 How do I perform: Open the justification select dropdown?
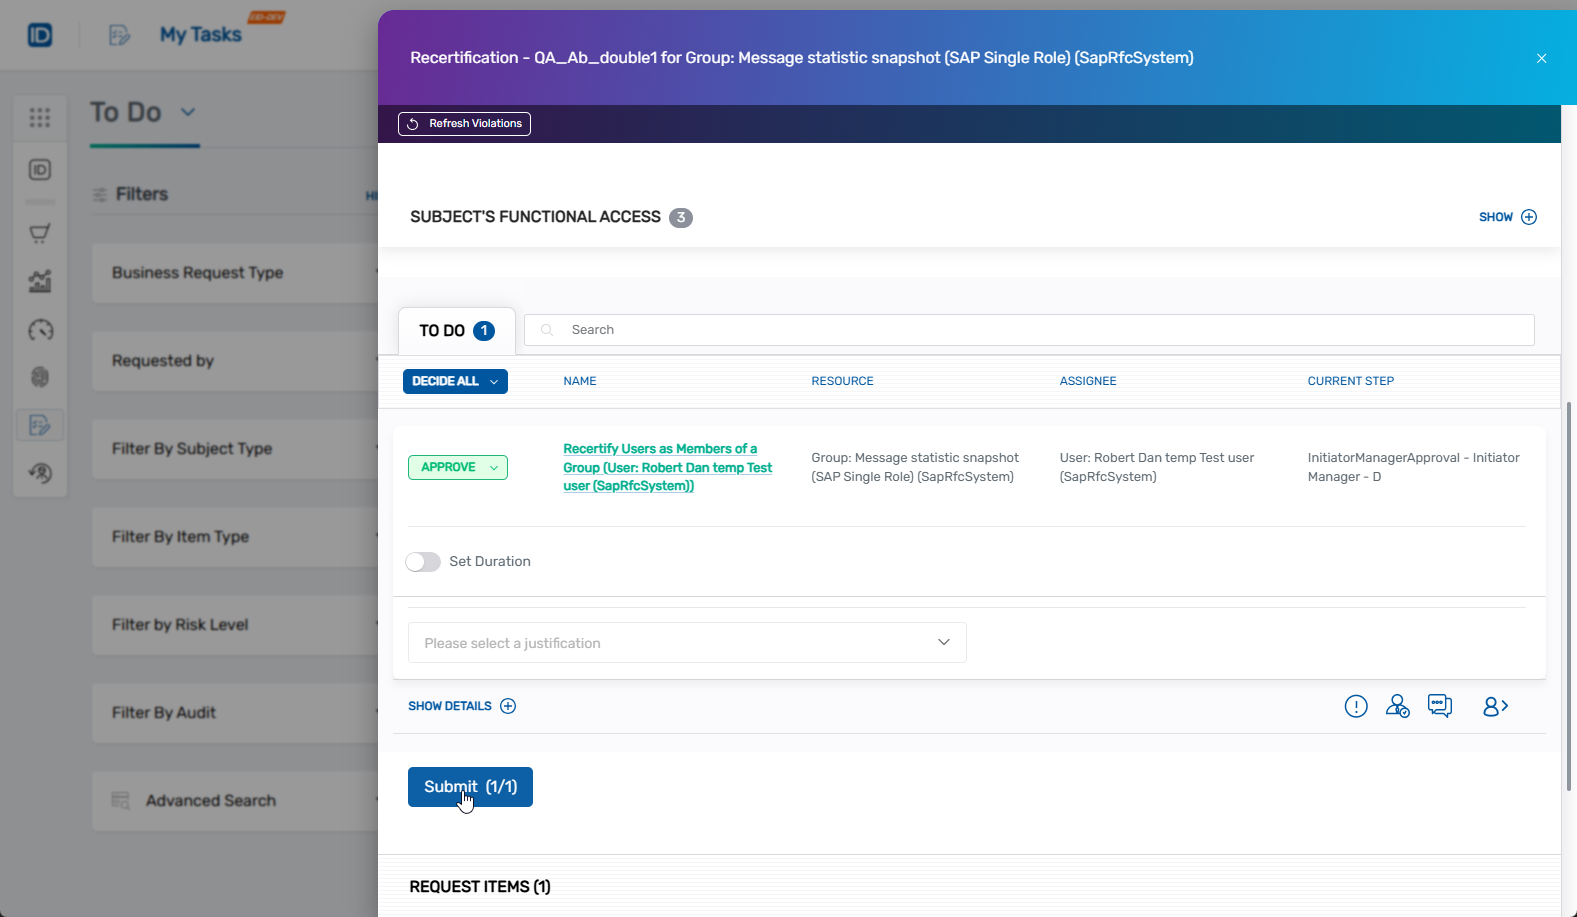click(687, 643)
